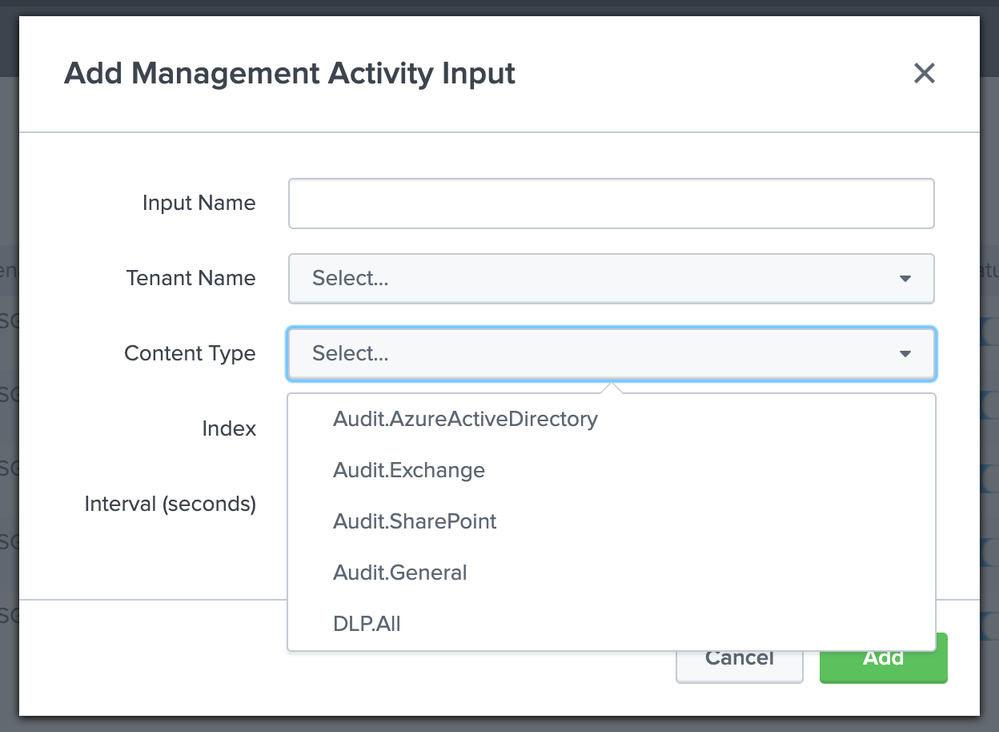Pick the Audit.SharePoint option
This screenshot has height=732, width=999.
(415, 521)
